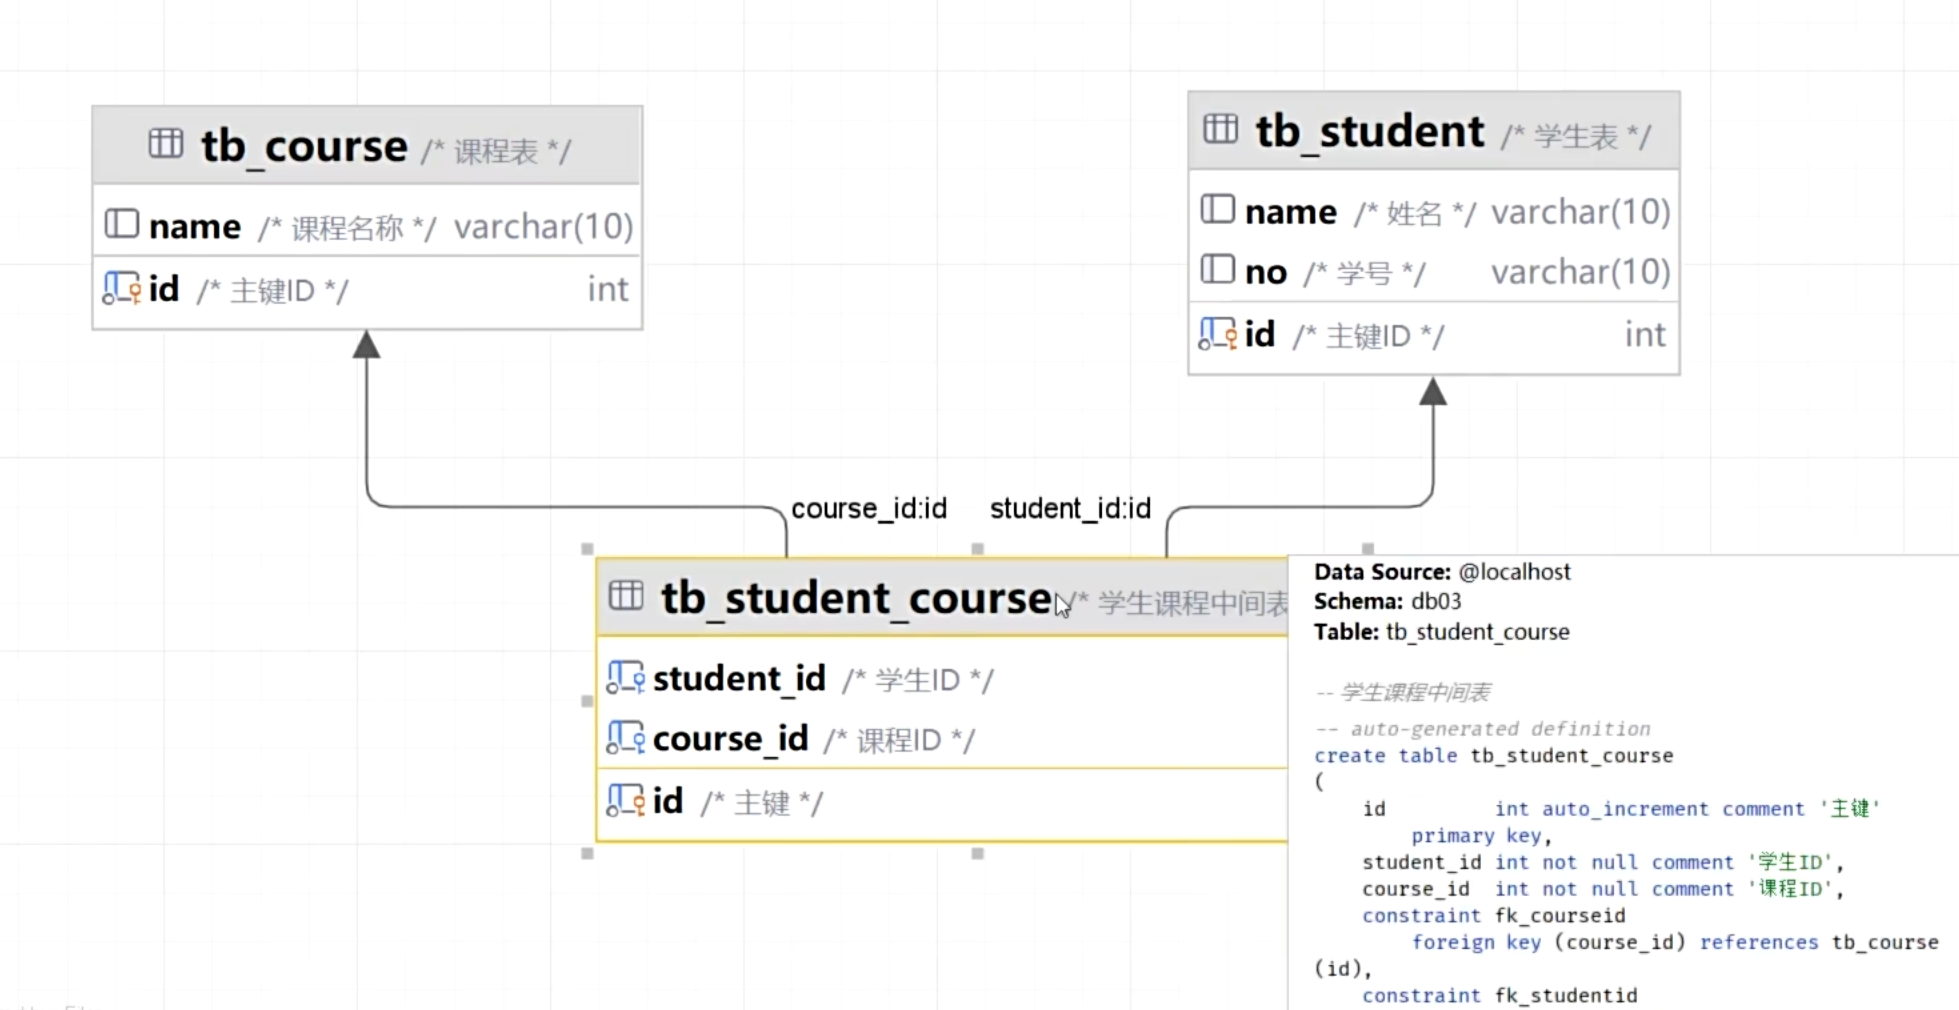Click the column icon beside tb_course name
Image resolution: width=1959 pixels, height=1010 pixels.
coord(122,224)
